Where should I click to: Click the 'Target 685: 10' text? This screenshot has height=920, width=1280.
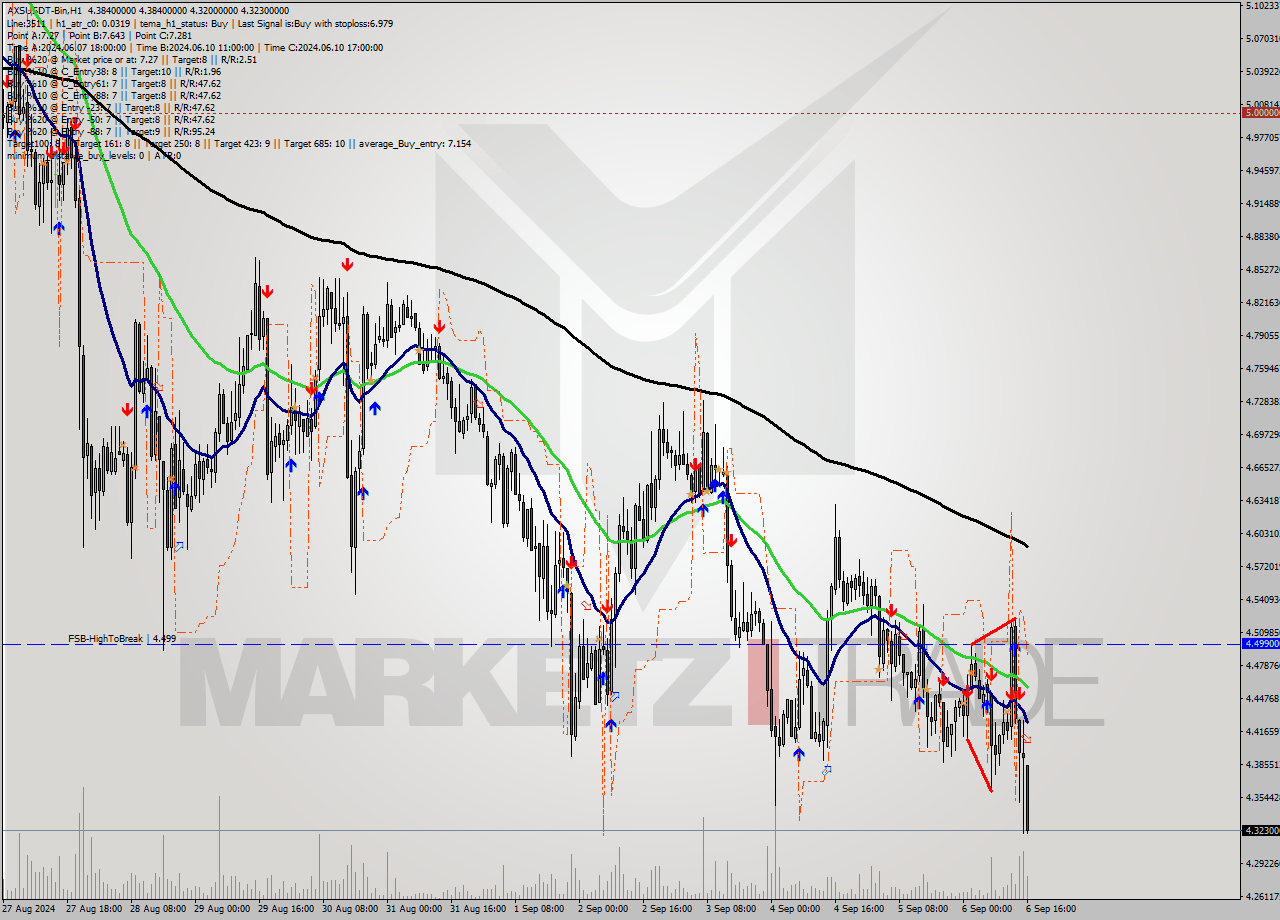314,143
